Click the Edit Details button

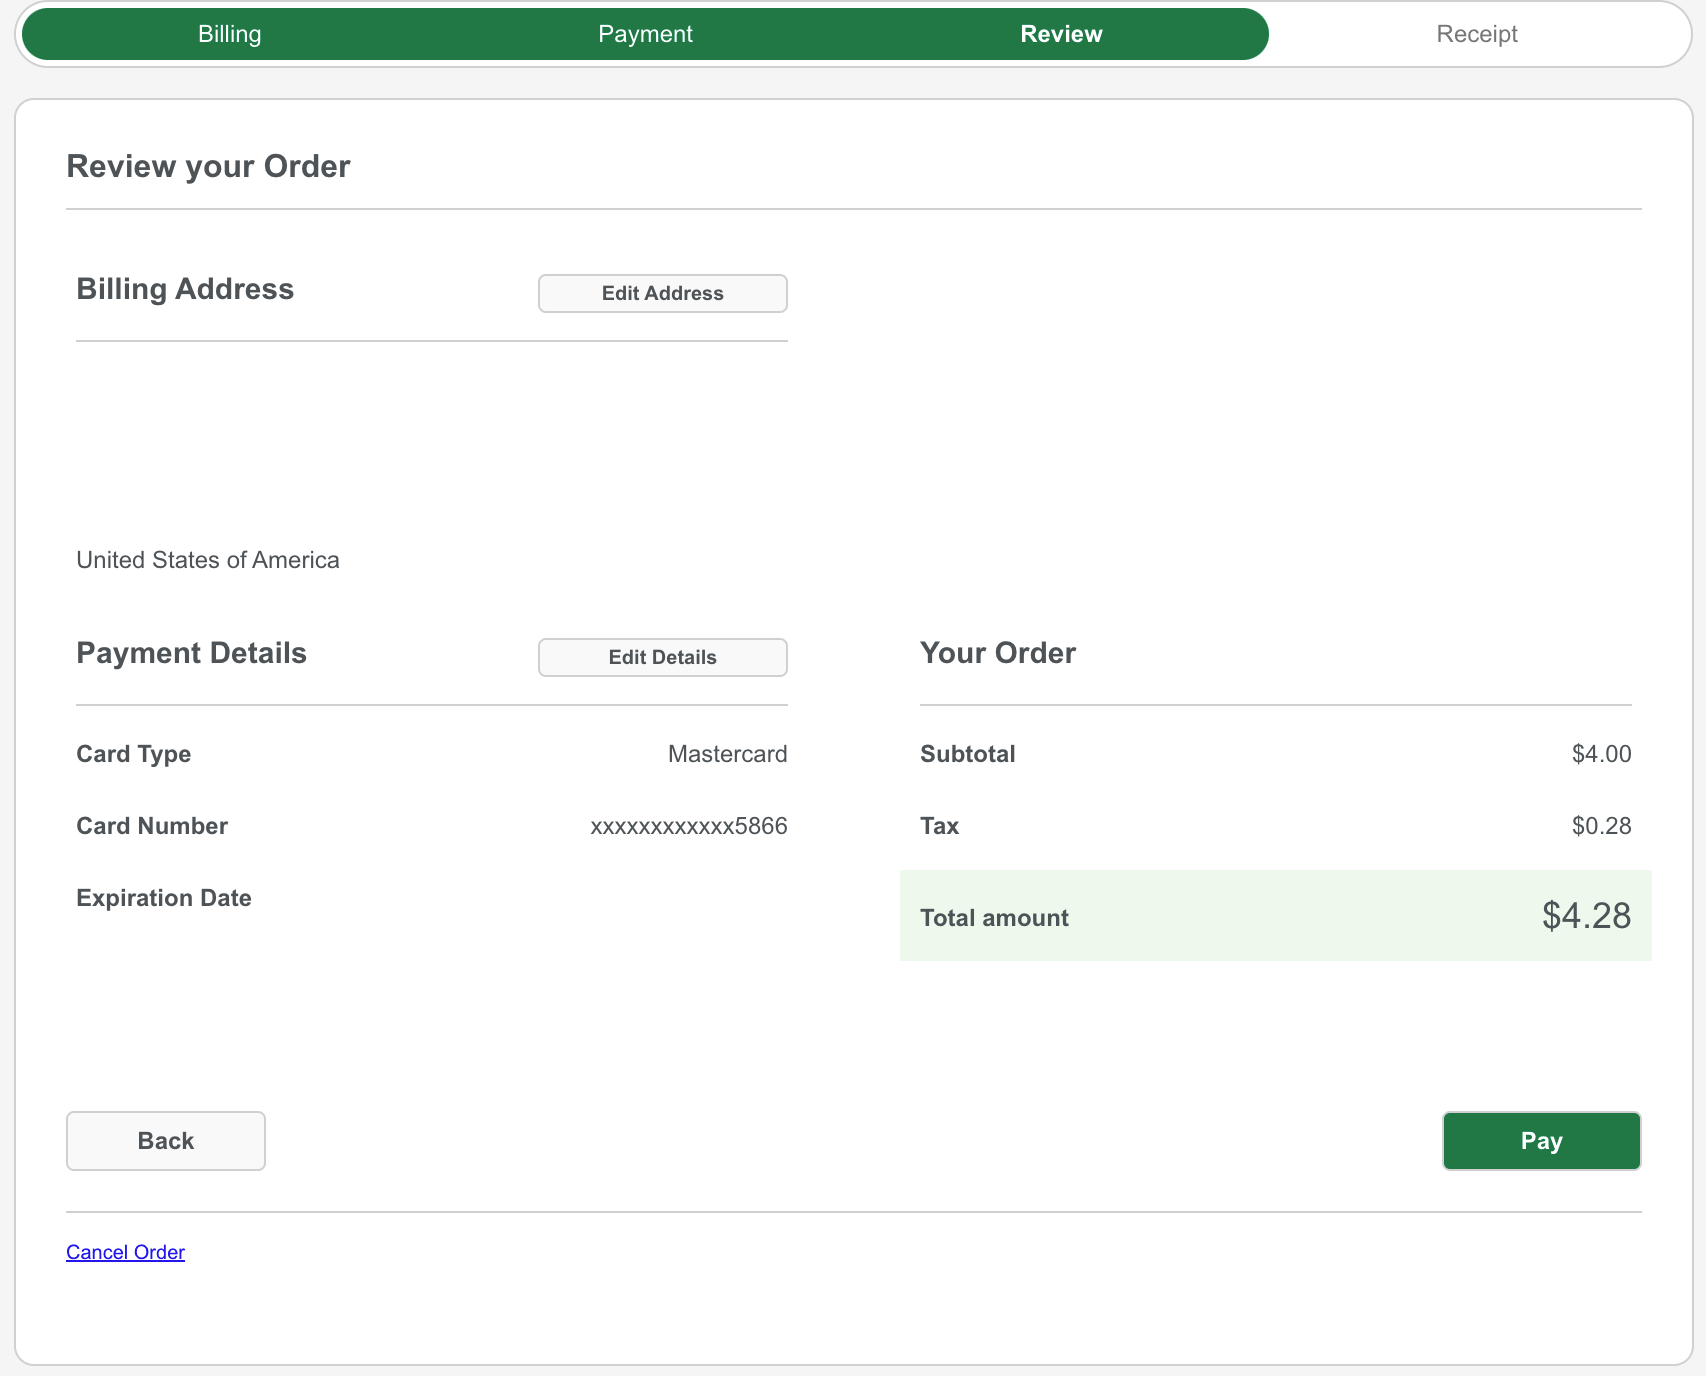pyautogui.click(x=662, y=657)
